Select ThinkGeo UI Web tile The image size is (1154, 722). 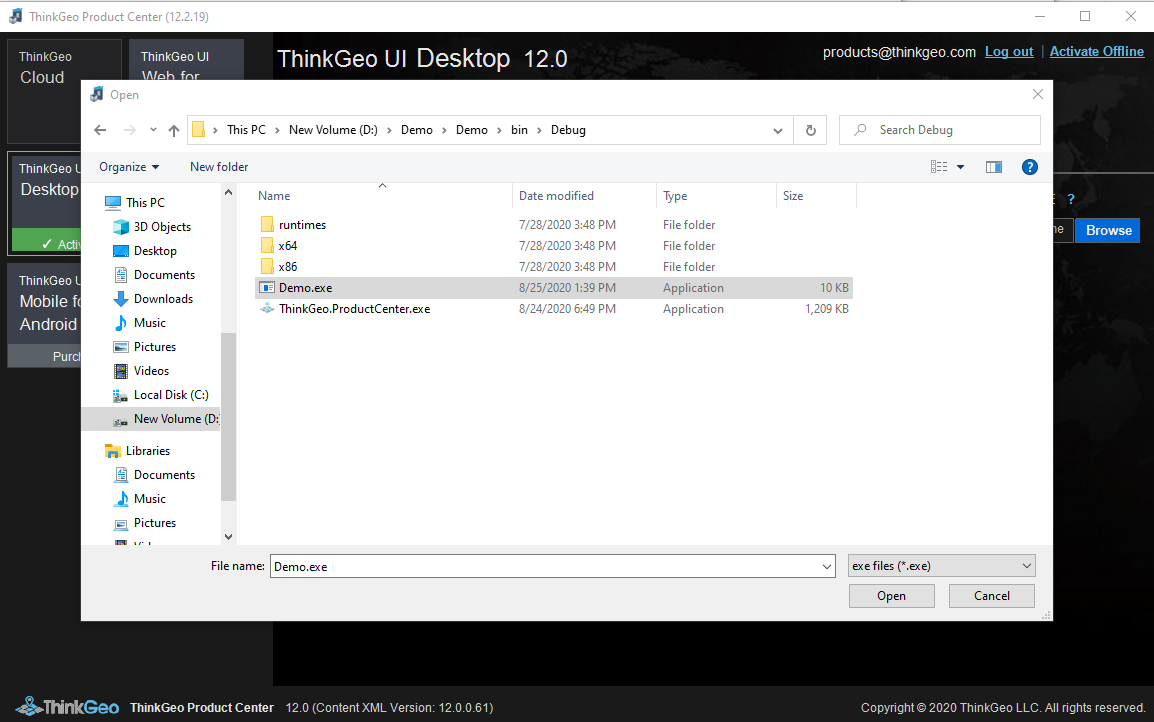click(x=185, y=60)
